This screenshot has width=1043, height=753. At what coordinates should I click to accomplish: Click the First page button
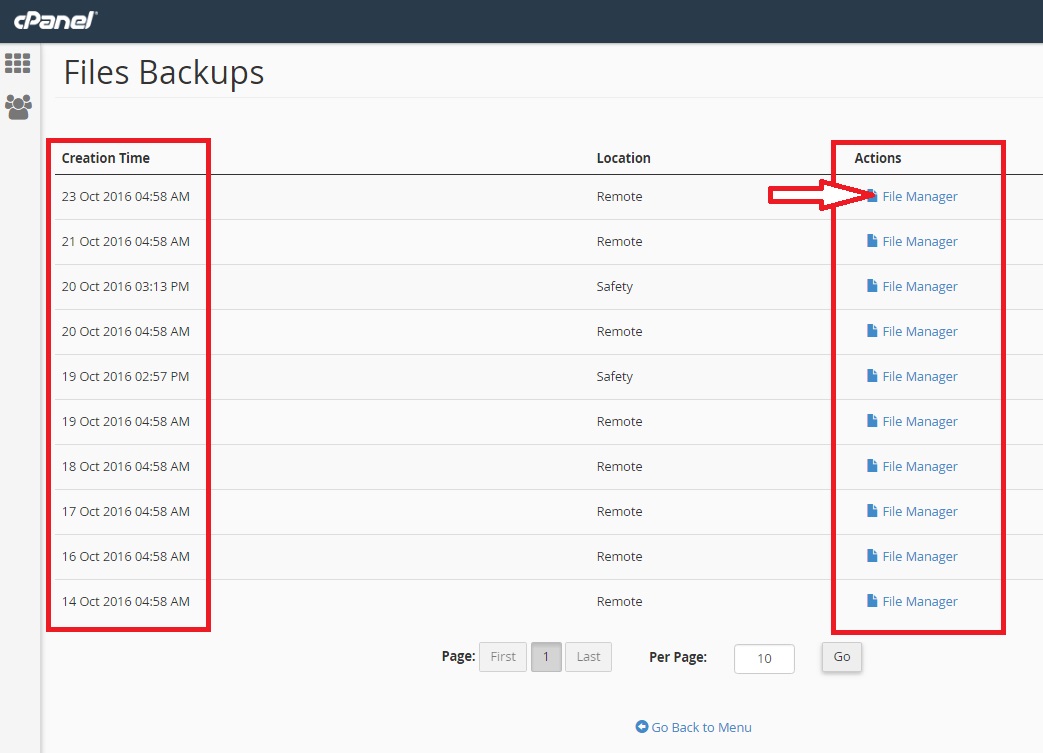(x=503, y=657)
